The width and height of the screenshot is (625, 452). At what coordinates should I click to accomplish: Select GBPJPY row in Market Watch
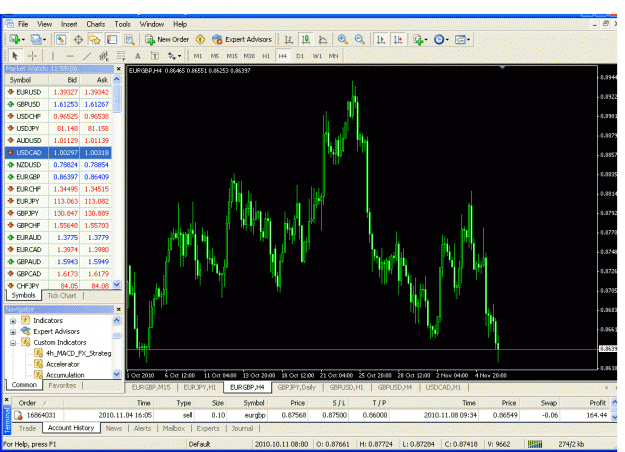[58, 213]
